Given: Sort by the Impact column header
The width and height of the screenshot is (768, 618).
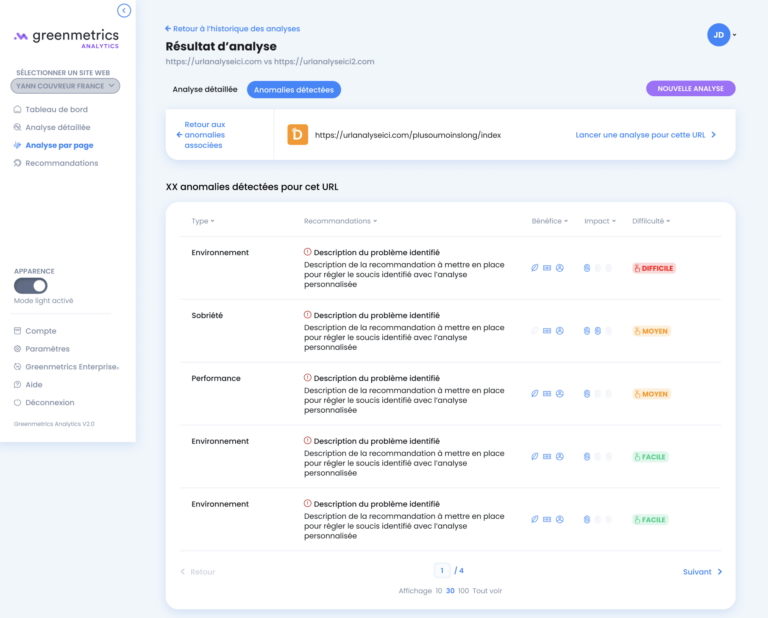Looking at the screenshot, I should [x=600, y=221].
